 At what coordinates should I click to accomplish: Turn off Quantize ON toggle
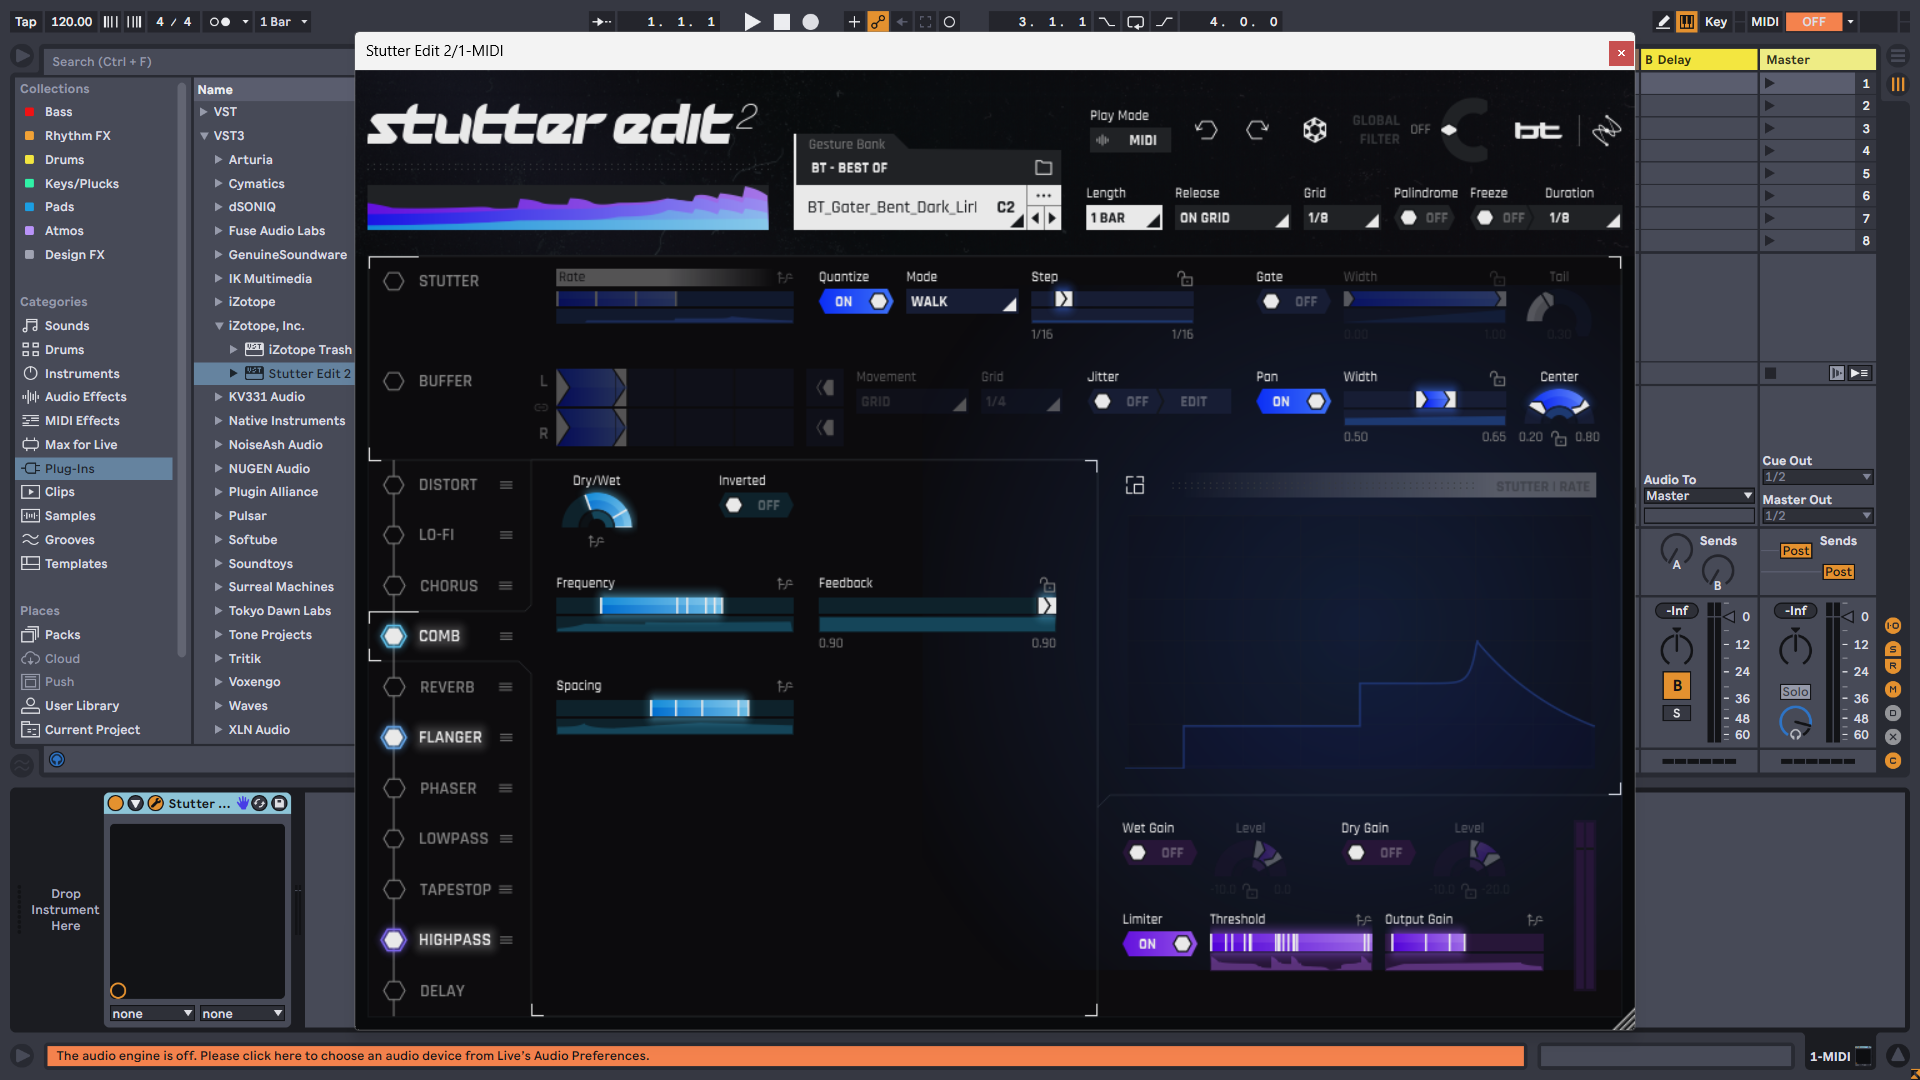pyautogui.click(x=856, y=301)
